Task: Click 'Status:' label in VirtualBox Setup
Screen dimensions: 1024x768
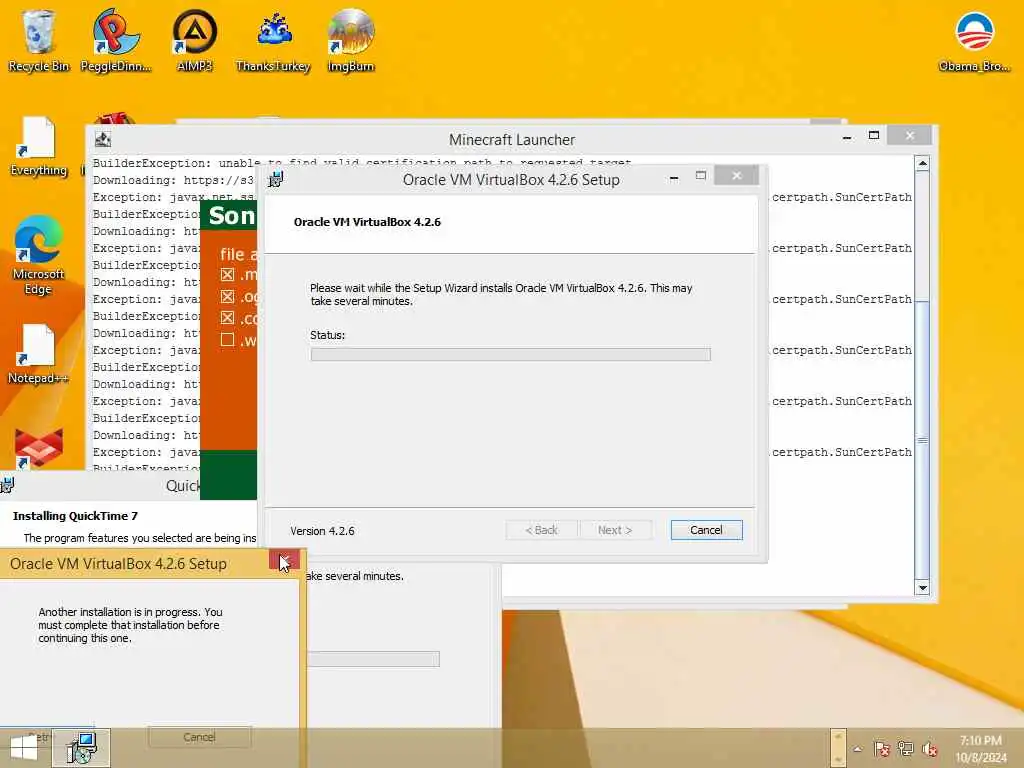Action: pyautogui.click(x=327, y=335)
